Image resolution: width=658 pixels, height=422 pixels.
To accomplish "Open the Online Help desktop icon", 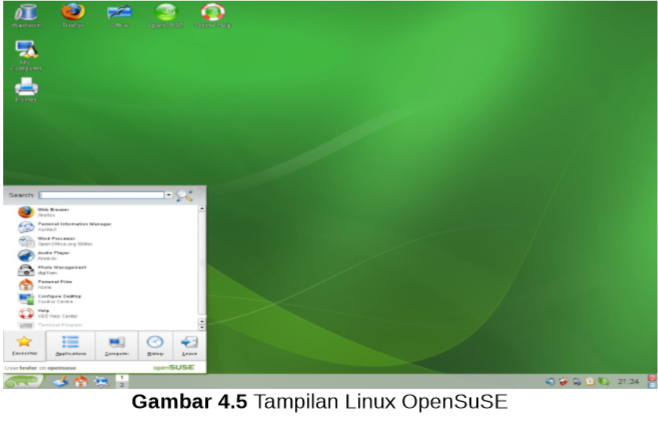I will click(213, 16).
